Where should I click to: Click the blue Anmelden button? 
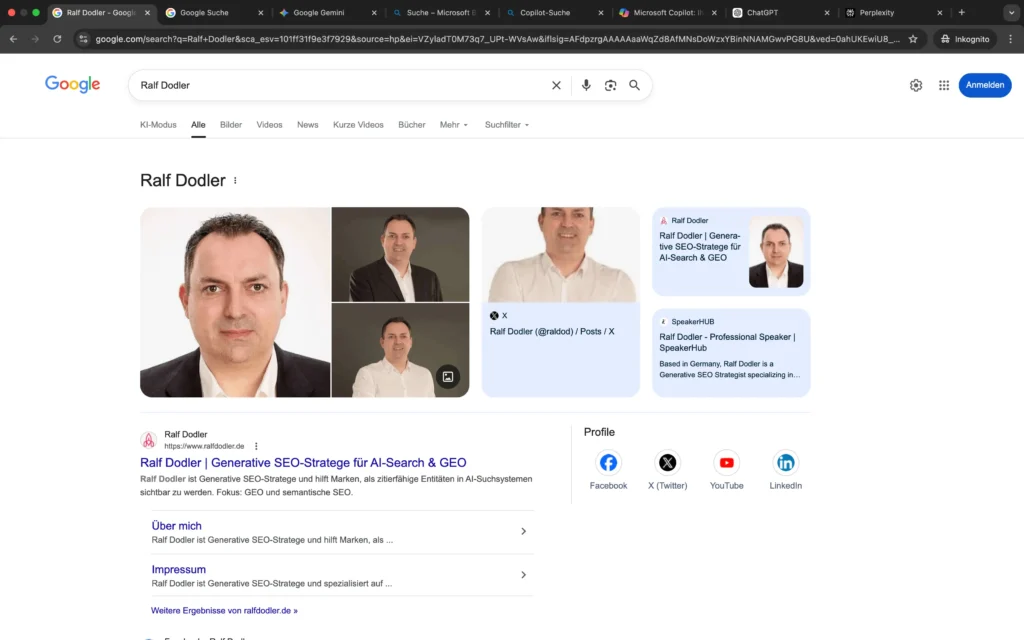(x=985, y=85)
